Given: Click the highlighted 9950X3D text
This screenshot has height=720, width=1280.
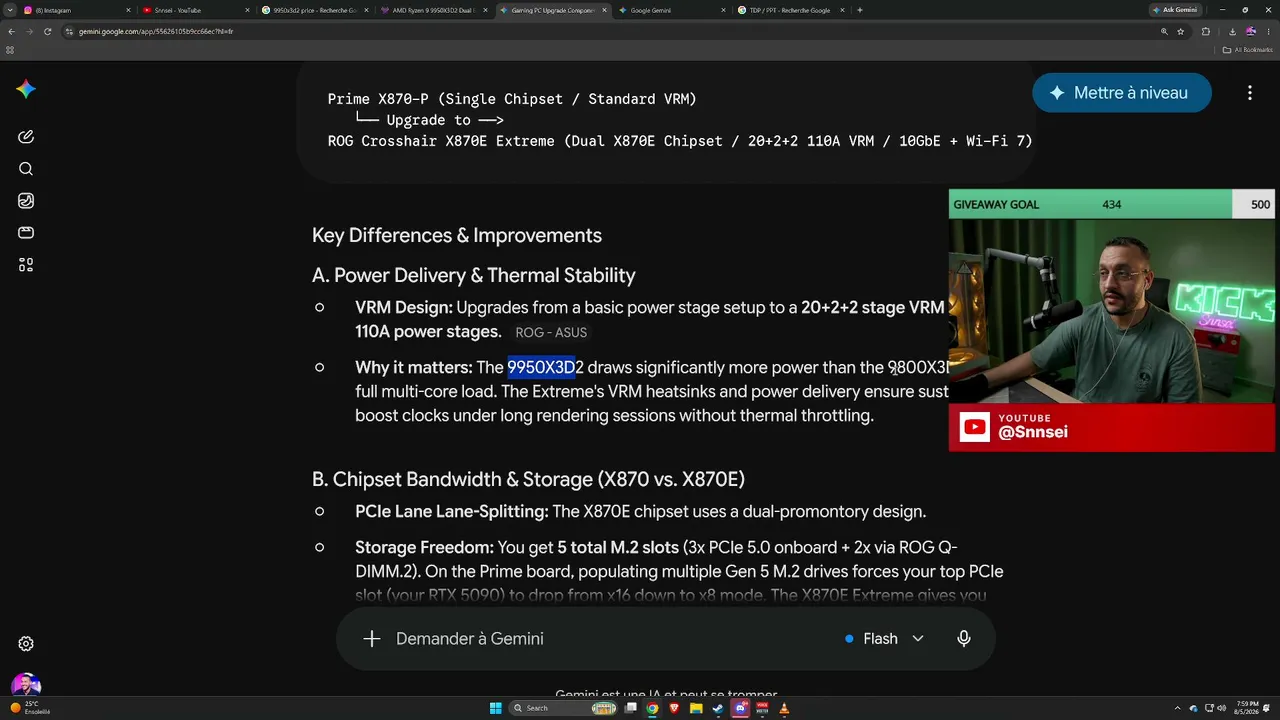Looking at the screenshot, I should [541, 367].
